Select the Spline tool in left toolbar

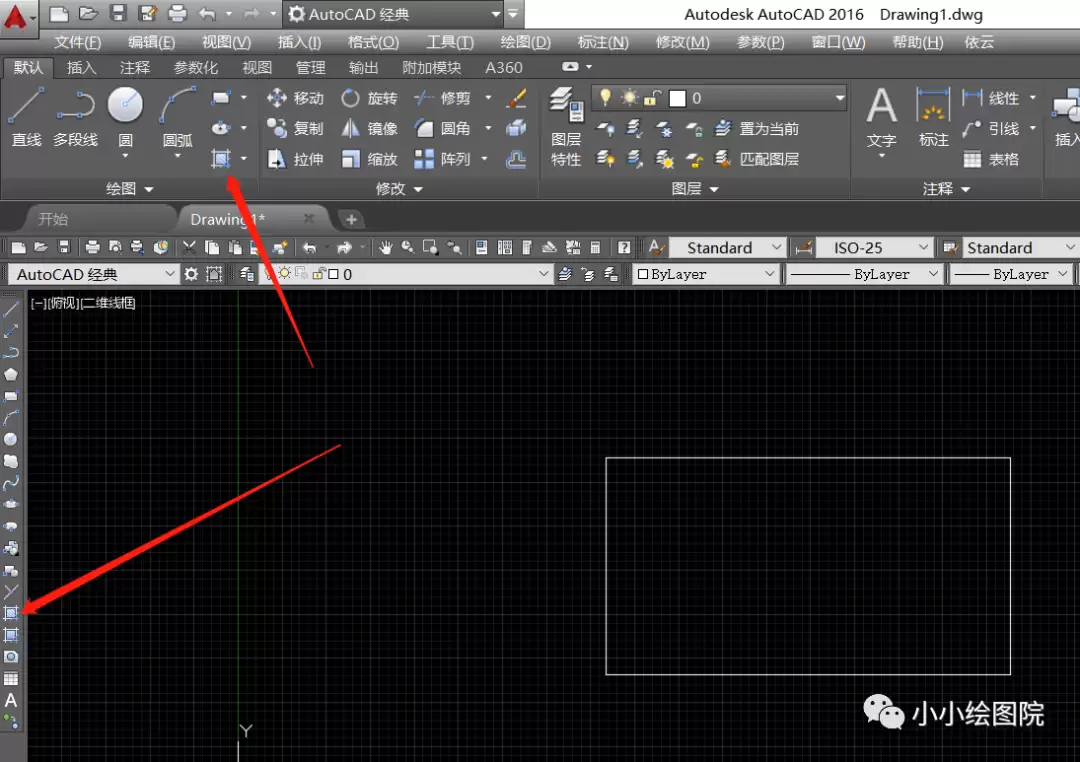[x=11, y=483]
